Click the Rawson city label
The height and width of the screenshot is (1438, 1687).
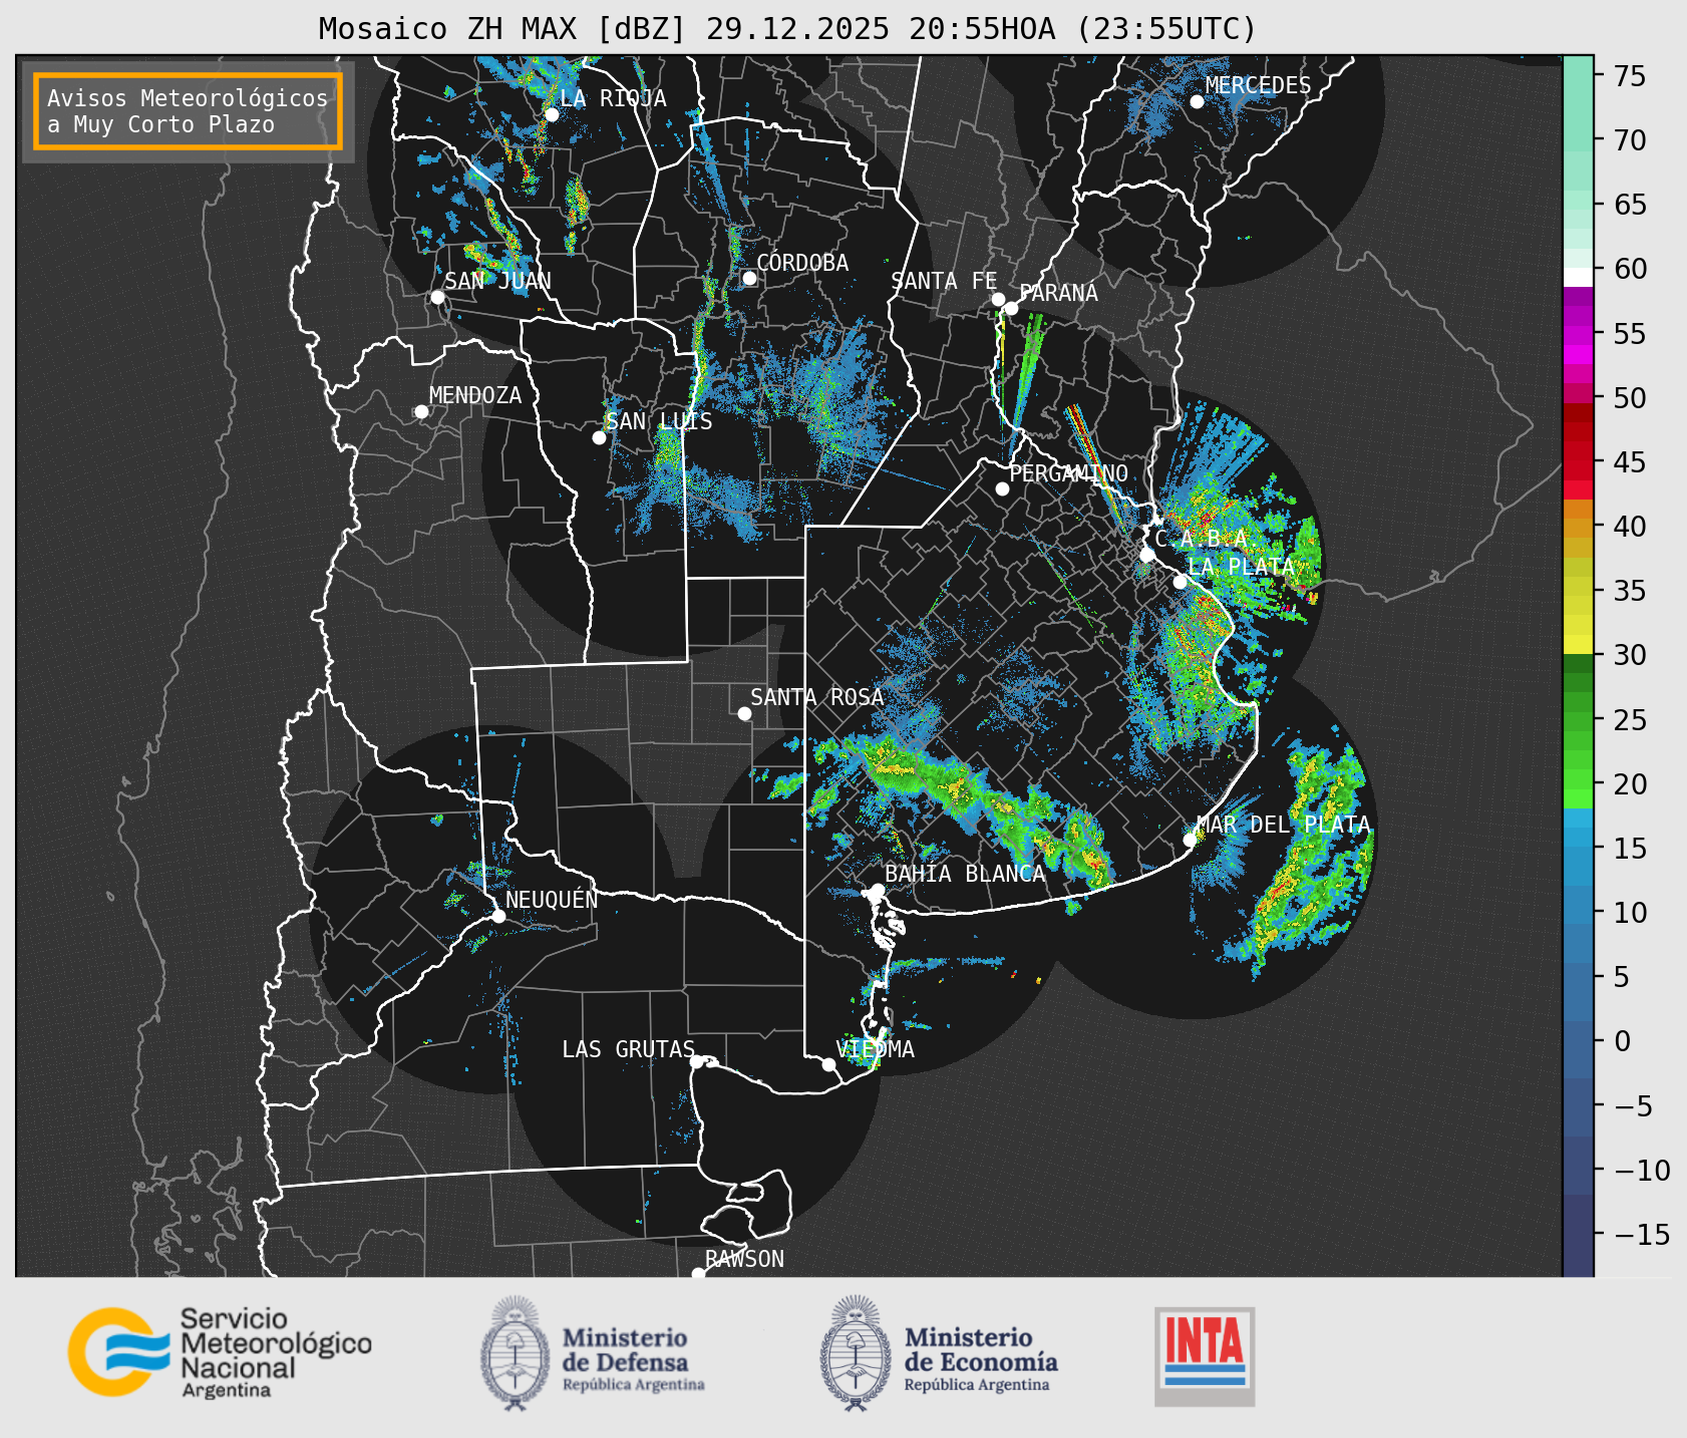[744, 1259]
